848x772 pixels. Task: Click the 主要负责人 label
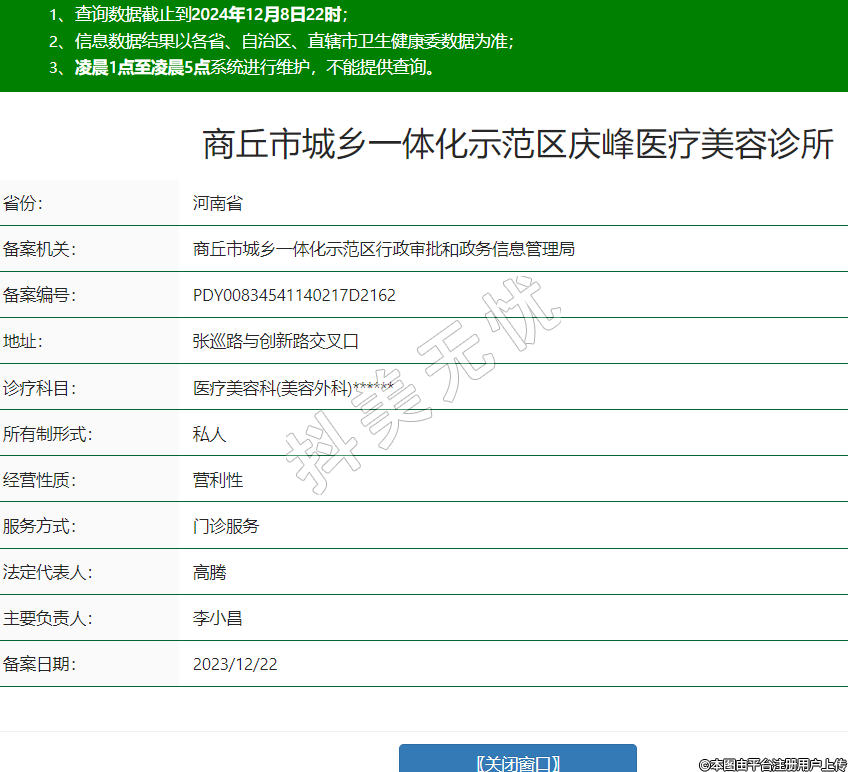pyautogui.click(x=47, y=619)
